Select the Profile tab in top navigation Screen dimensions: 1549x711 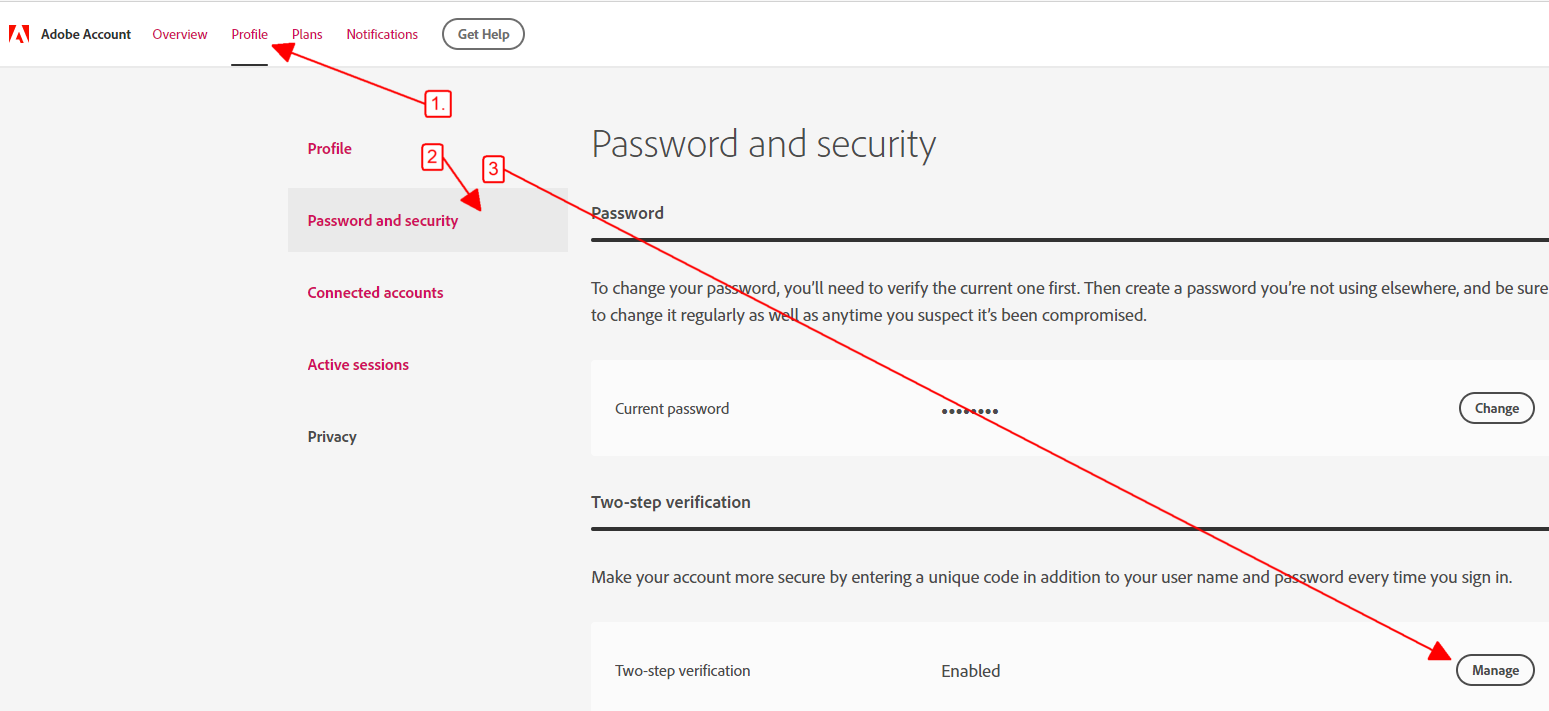click(249, 33)
